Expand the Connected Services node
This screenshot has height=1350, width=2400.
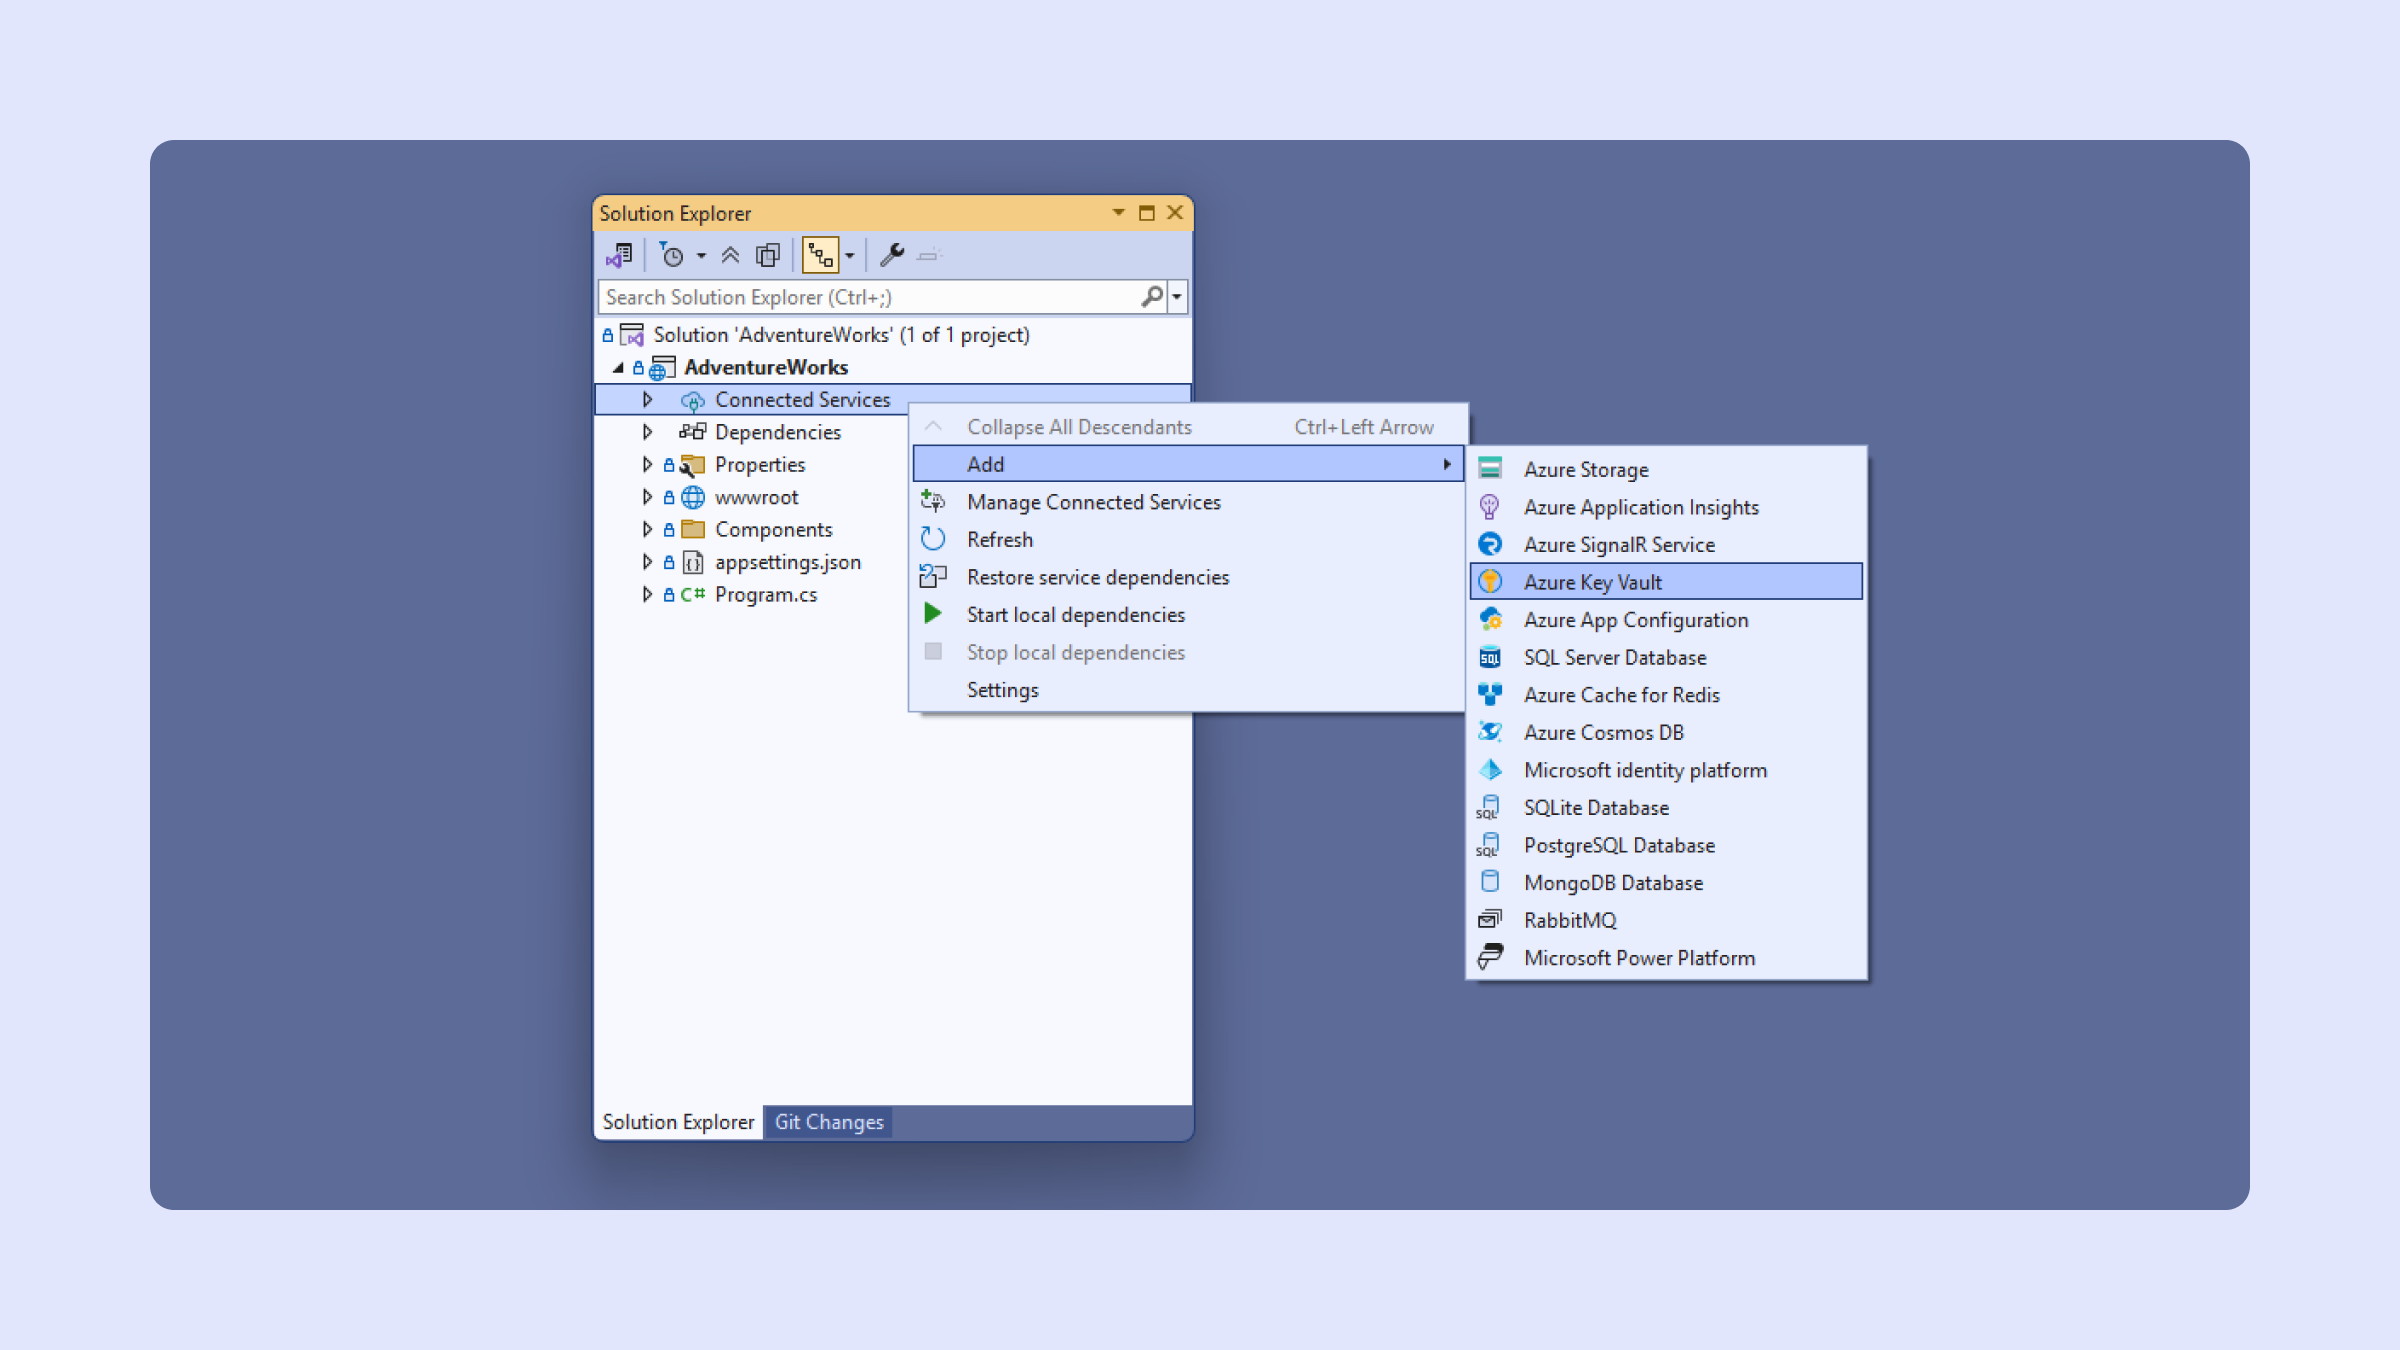pyautogui.click(x=647, y=400)
